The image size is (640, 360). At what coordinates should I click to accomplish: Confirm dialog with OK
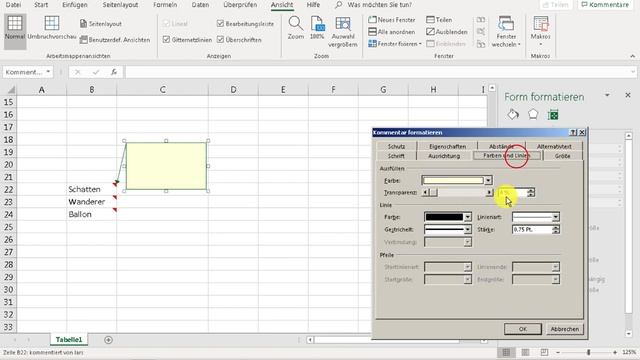523,329
